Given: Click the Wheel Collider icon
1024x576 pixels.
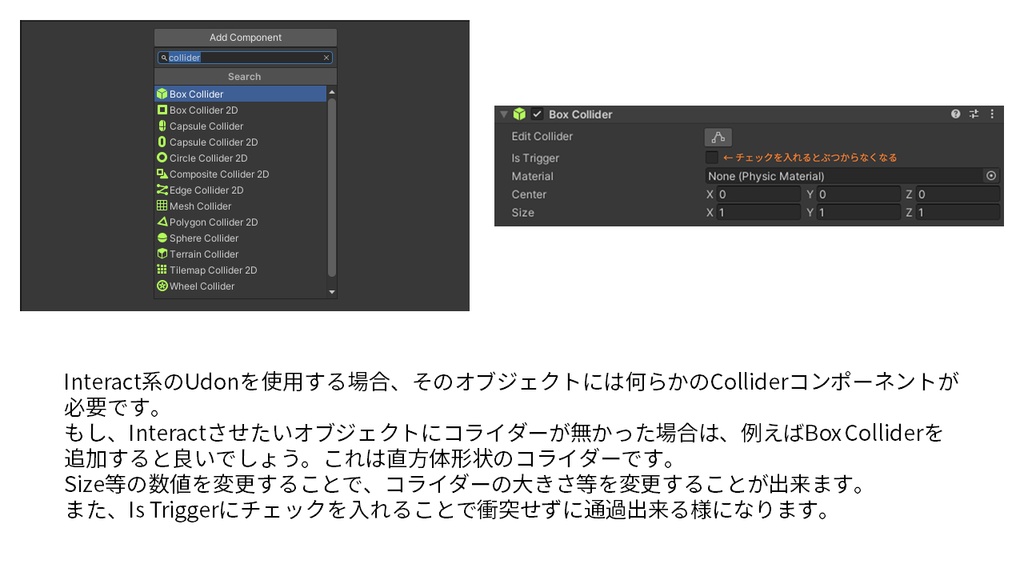Looking at the screenshot, I should coord(163,286).
